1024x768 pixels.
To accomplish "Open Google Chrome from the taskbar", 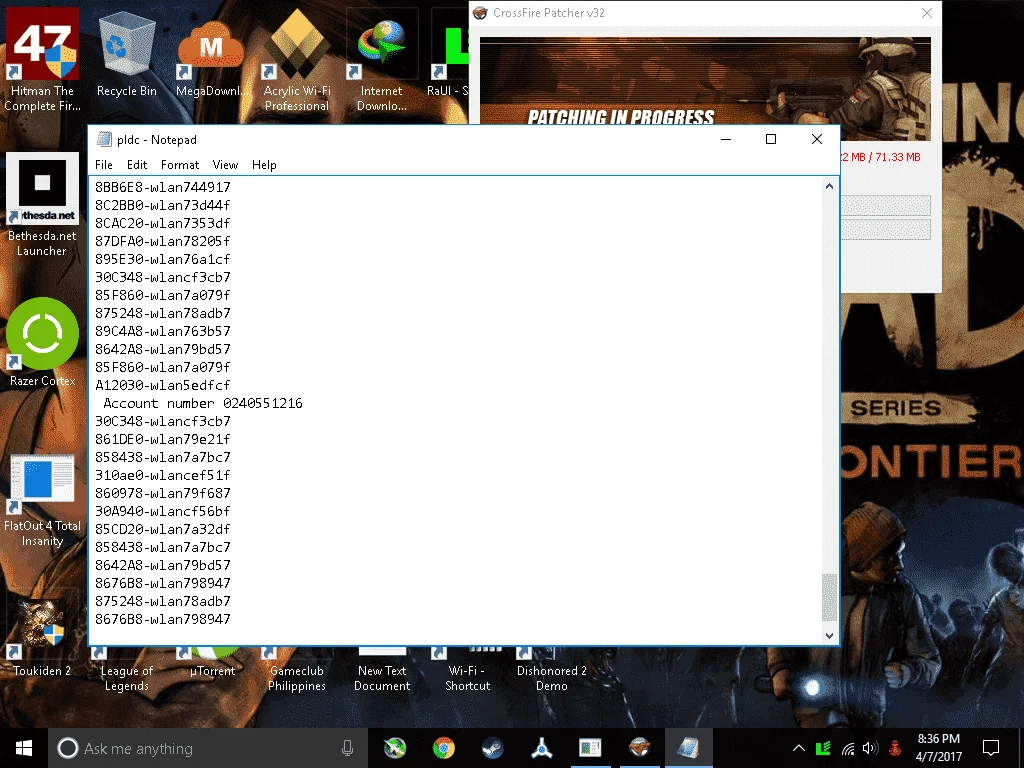I will coord(443,748).
